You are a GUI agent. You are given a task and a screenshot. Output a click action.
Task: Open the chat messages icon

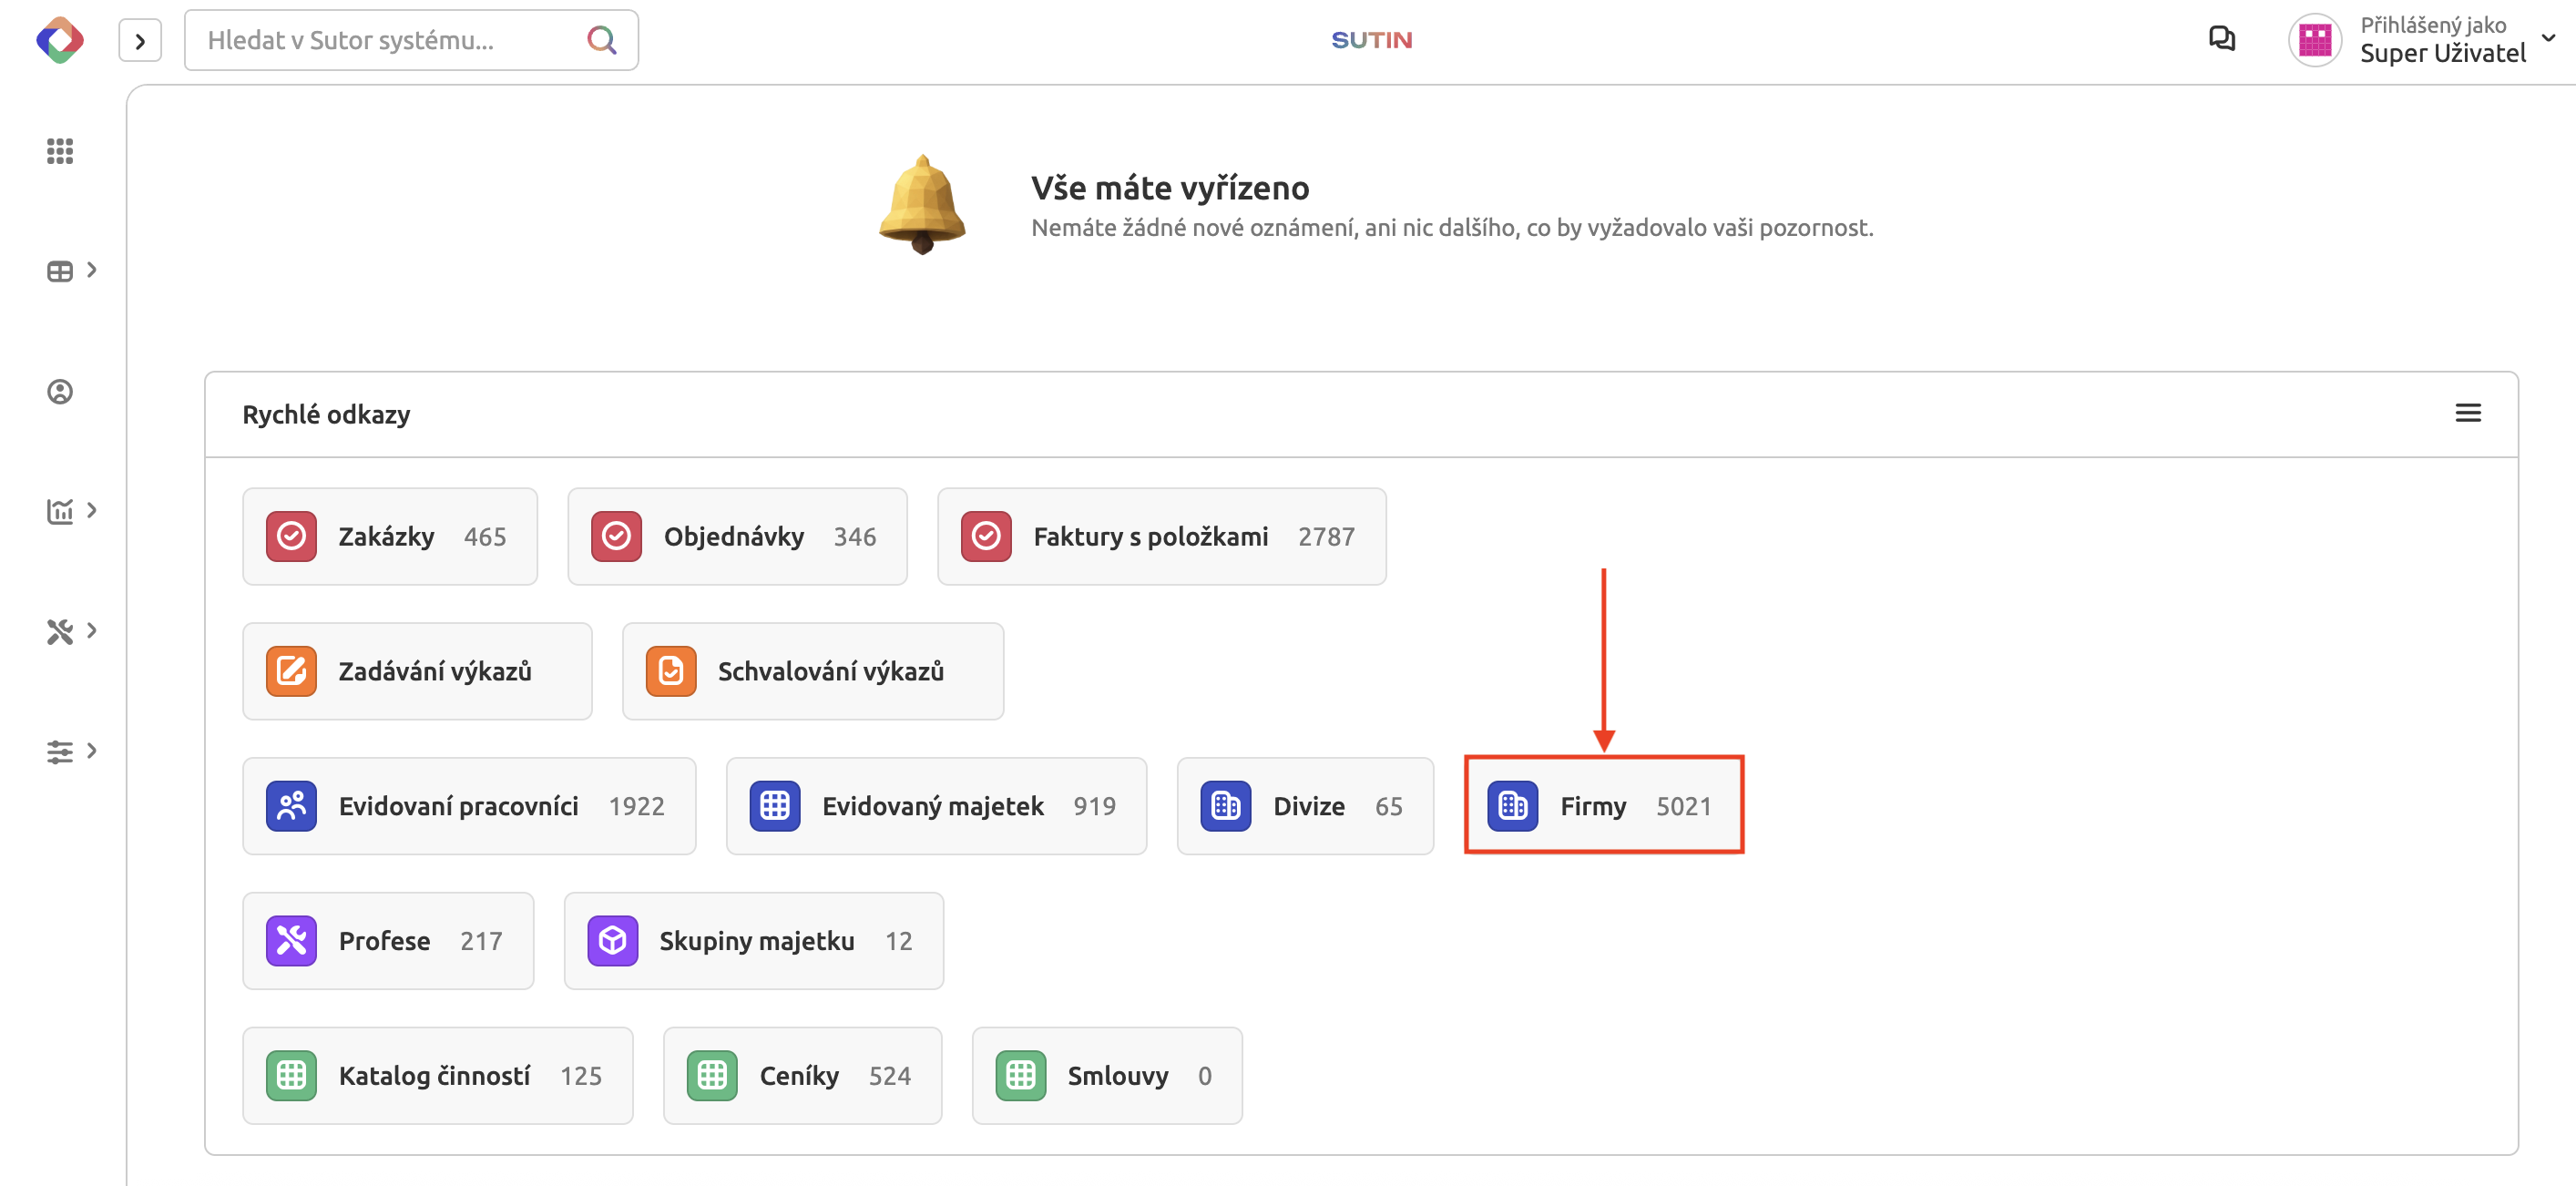[2221, 39]
